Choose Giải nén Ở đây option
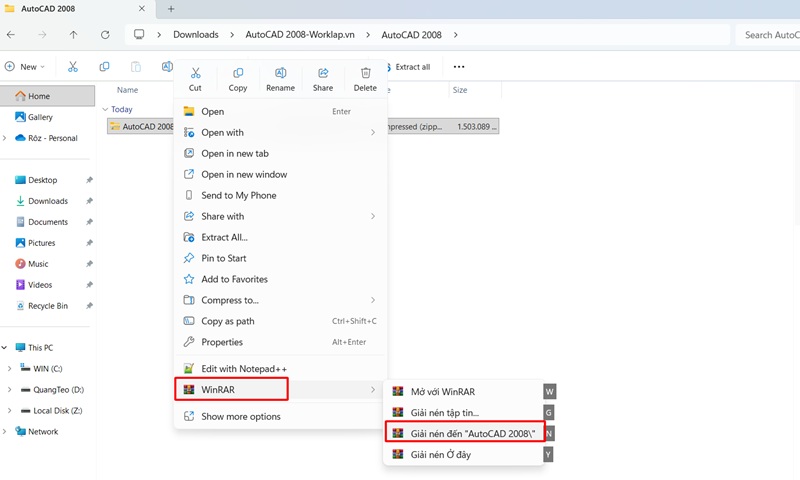The image size is (800, 480). pos(463,454)
